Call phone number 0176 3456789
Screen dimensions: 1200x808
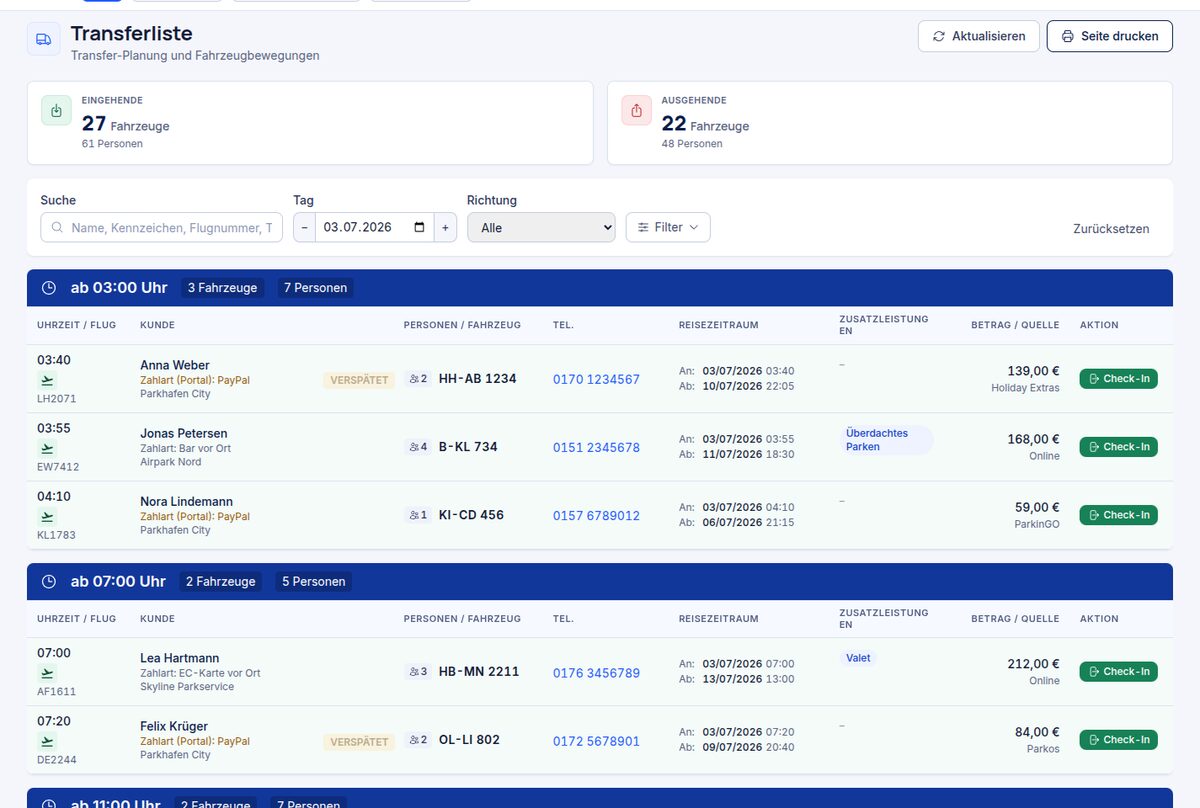coord(596,673)
